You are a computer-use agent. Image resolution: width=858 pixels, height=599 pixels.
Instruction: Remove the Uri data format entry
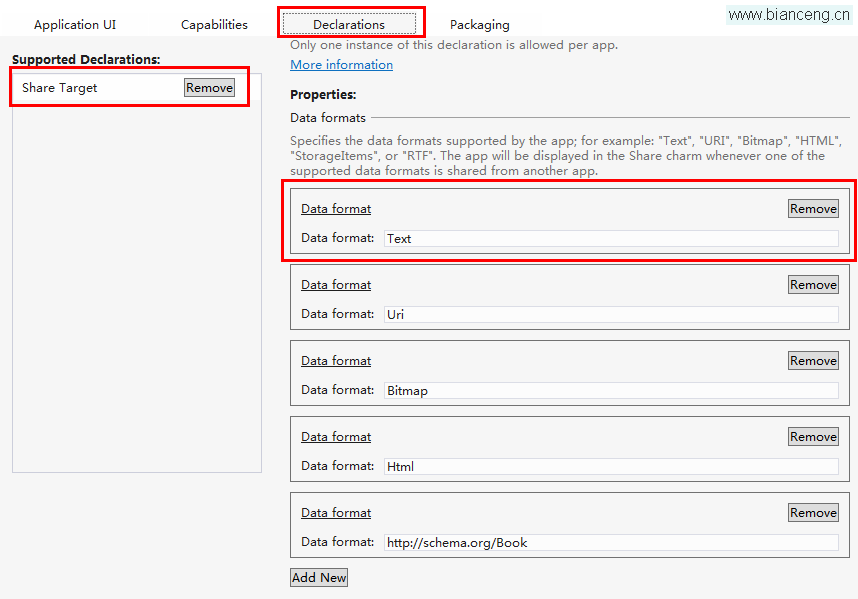[813, 284]
